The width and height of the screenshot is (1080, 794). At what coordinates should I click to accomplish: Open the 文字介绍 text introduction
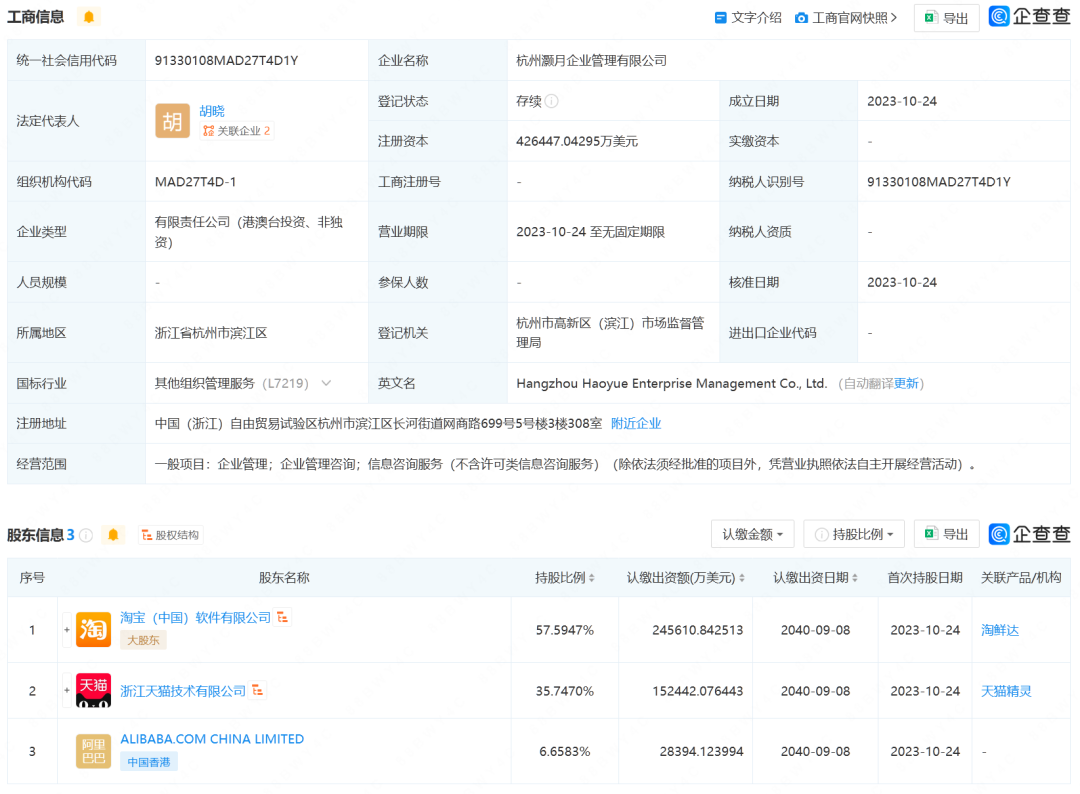748,18
